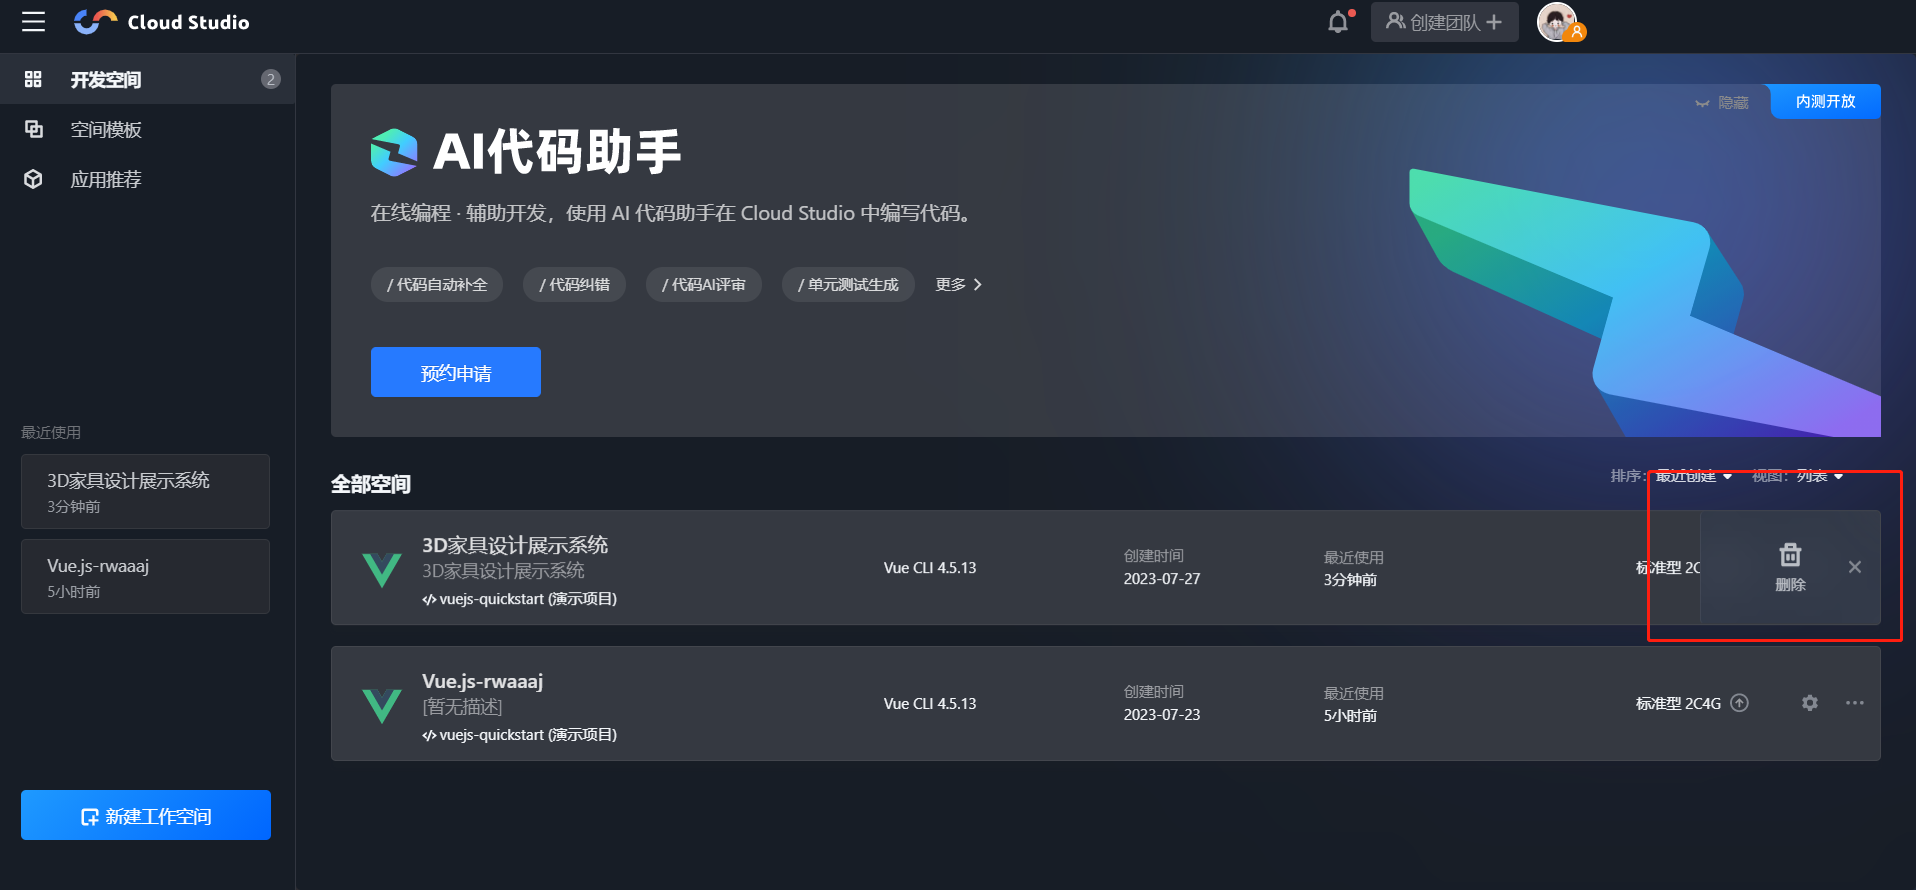
Task: Click the 标准型 2C4G spec label
Action: tap(1678, 704)
